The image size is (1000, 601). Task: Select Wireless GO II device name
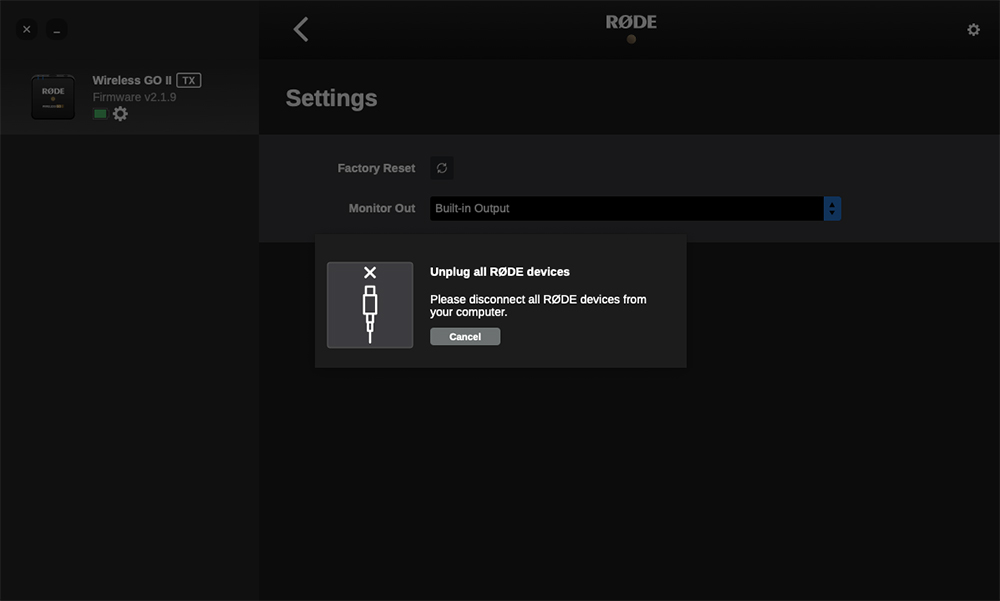click(132, 80)
